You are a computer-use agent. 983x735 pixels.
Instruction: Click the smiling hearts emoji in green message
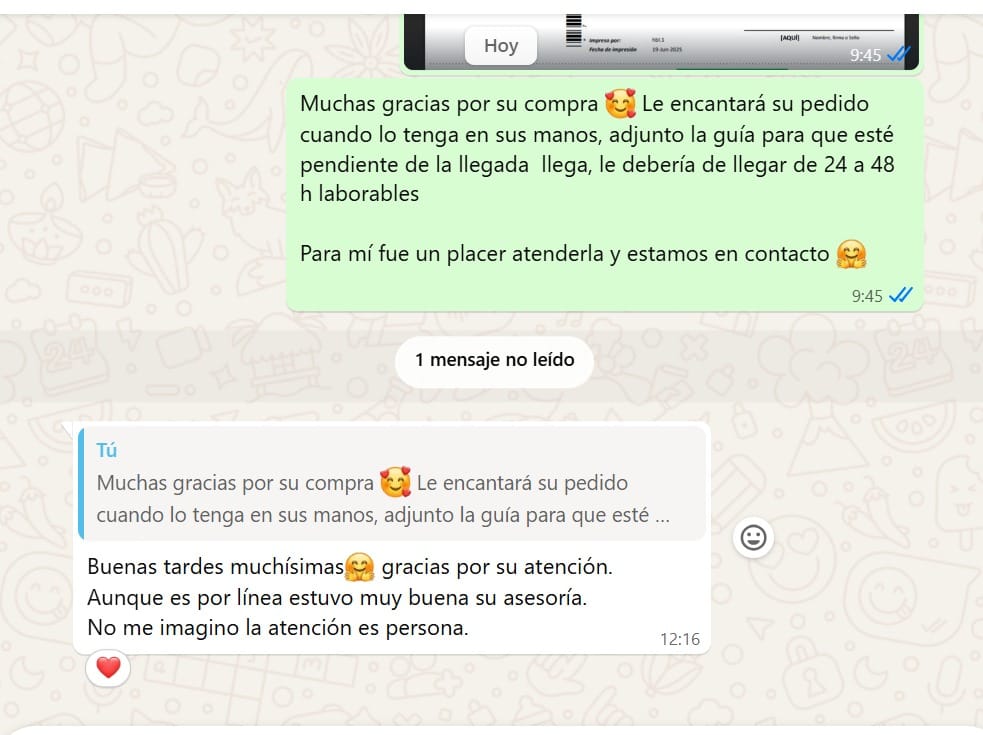[620, 103]
